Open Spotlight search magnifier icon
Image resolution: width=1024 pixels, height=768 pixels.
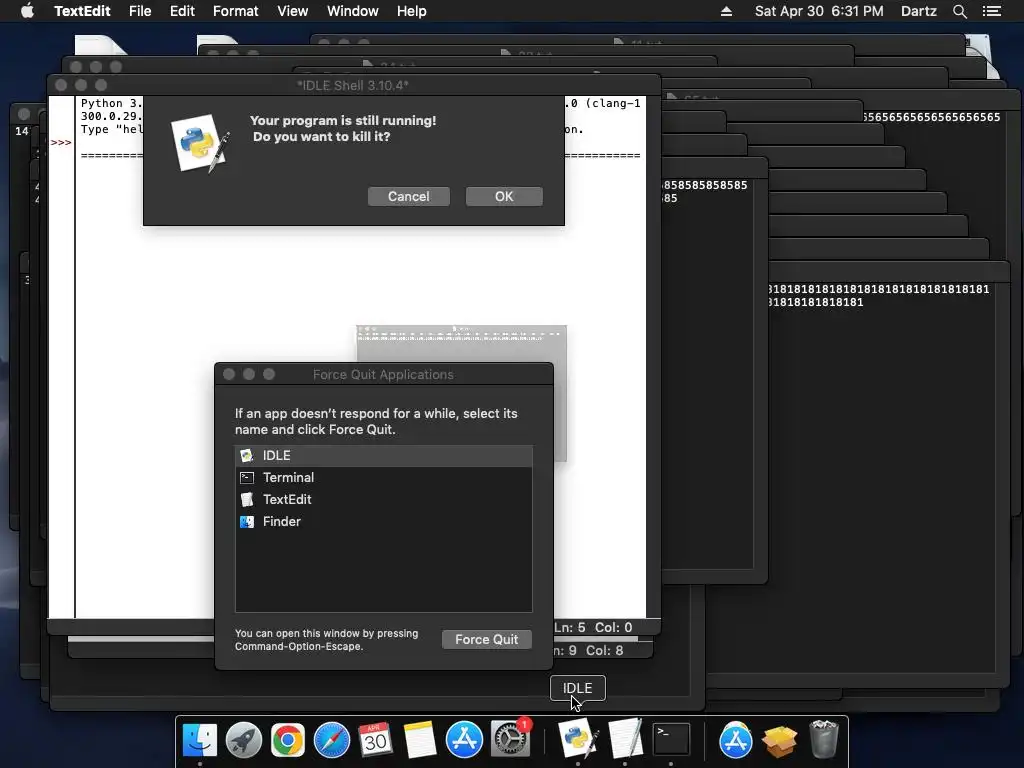(959, 11)
